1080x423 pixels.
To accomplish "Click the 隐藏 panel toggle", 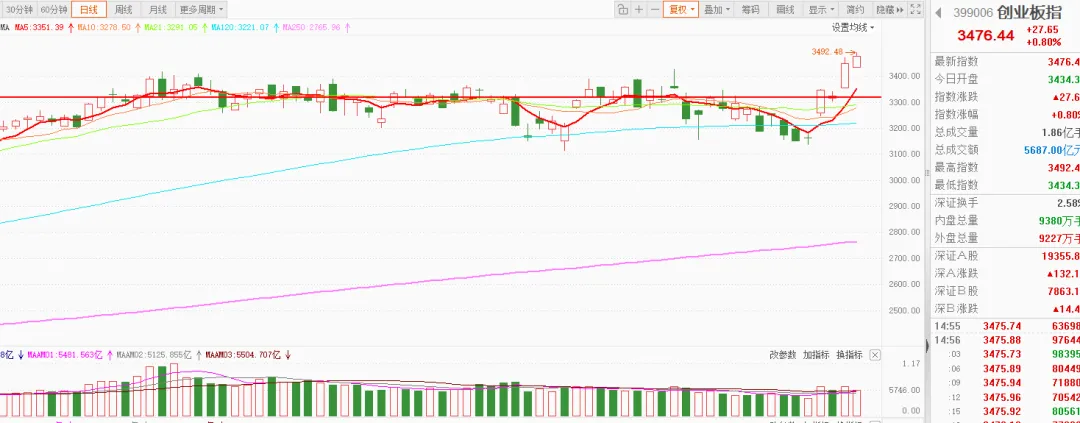I will (x=889, y=10).
